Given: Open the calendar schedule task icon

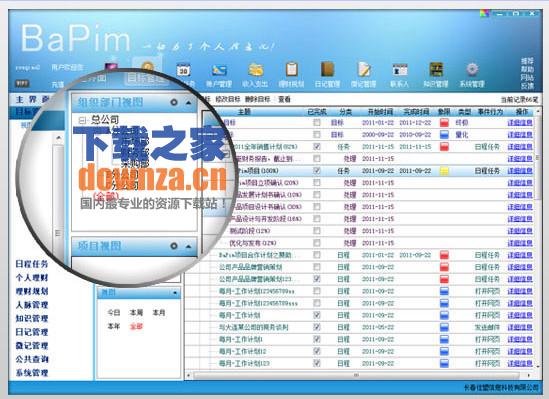Looking at the screenshot, I should pyautogui.click(x=183, y=70).
